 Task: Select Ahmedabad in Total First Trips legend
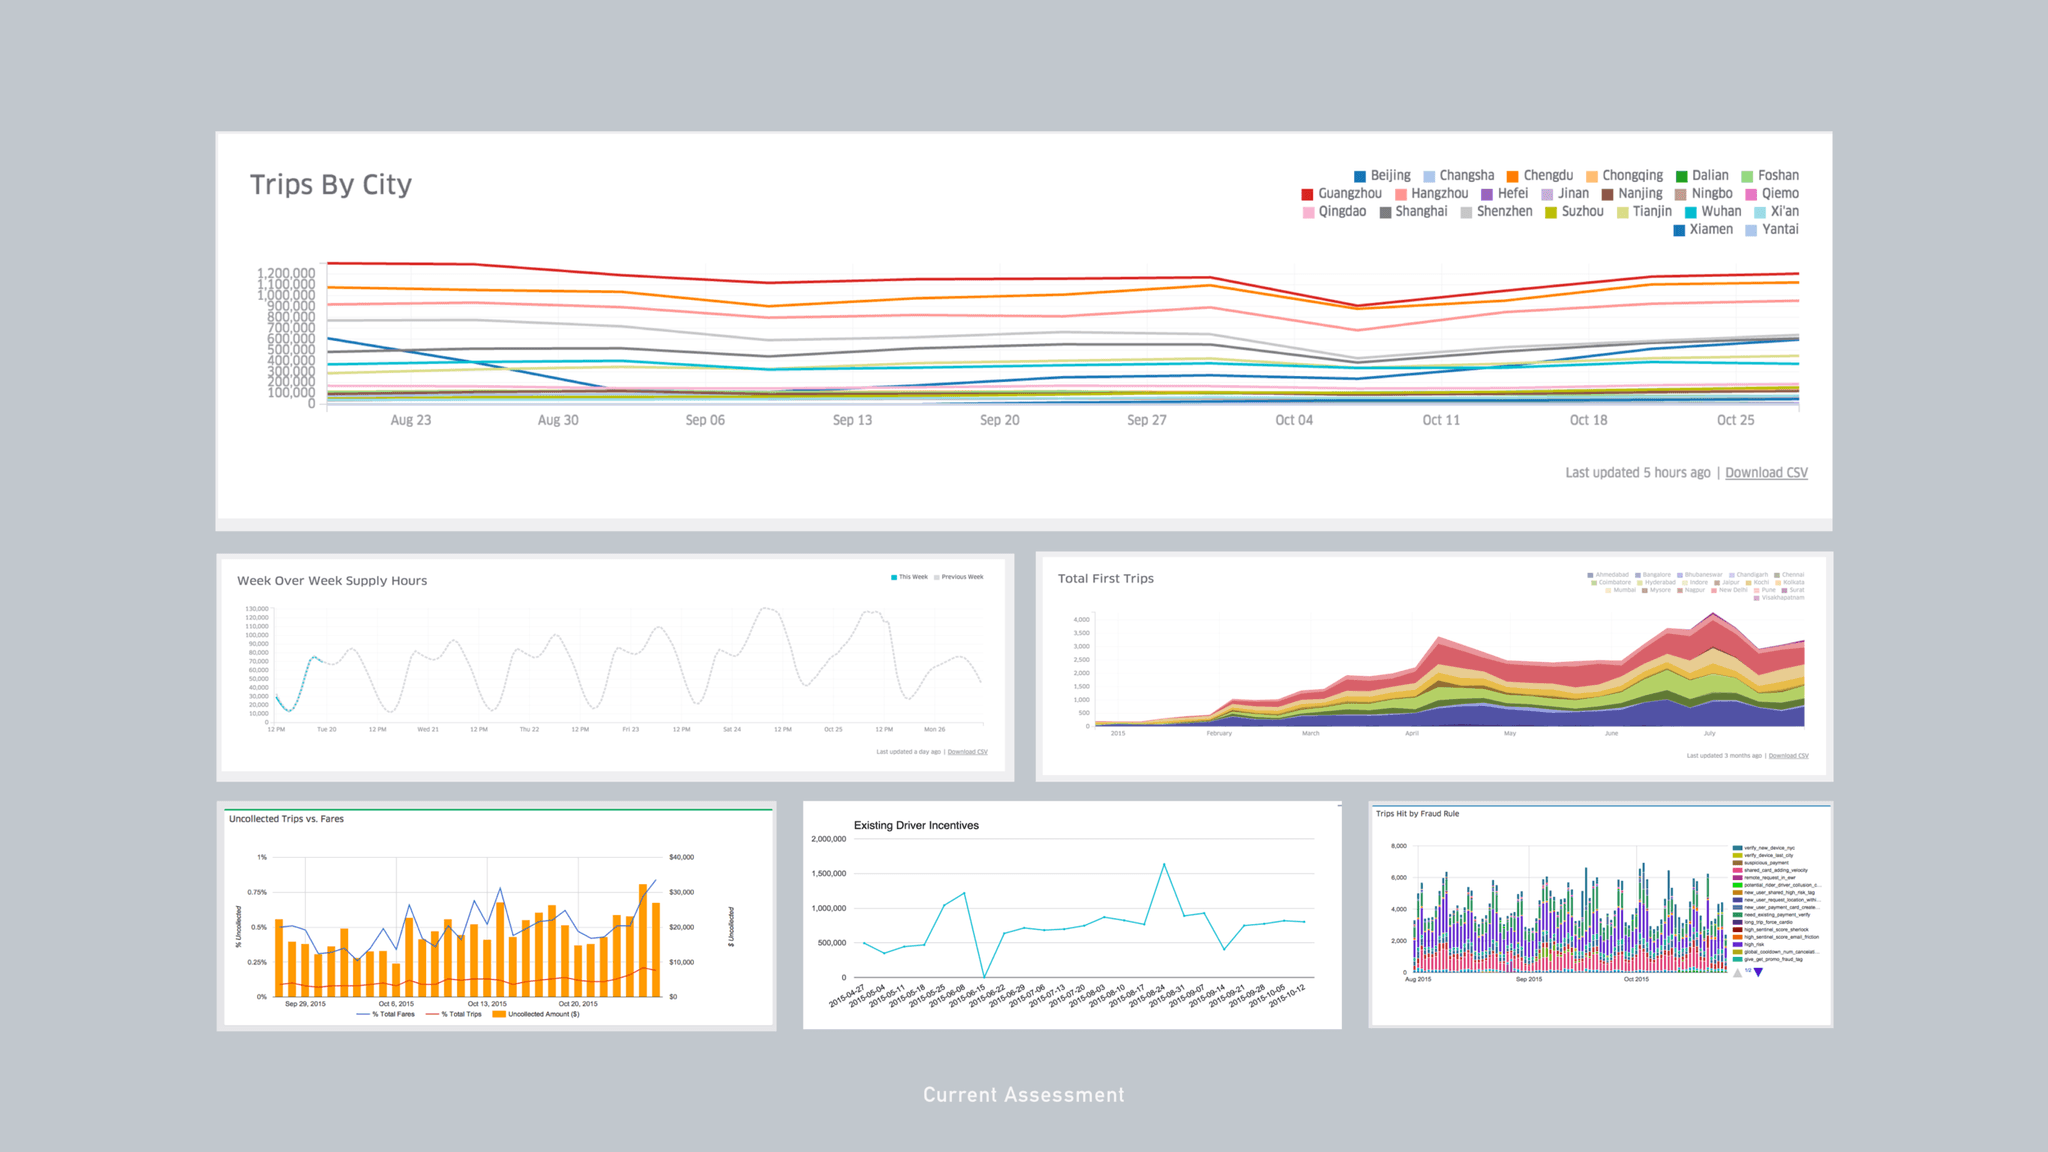[1608, 575]
